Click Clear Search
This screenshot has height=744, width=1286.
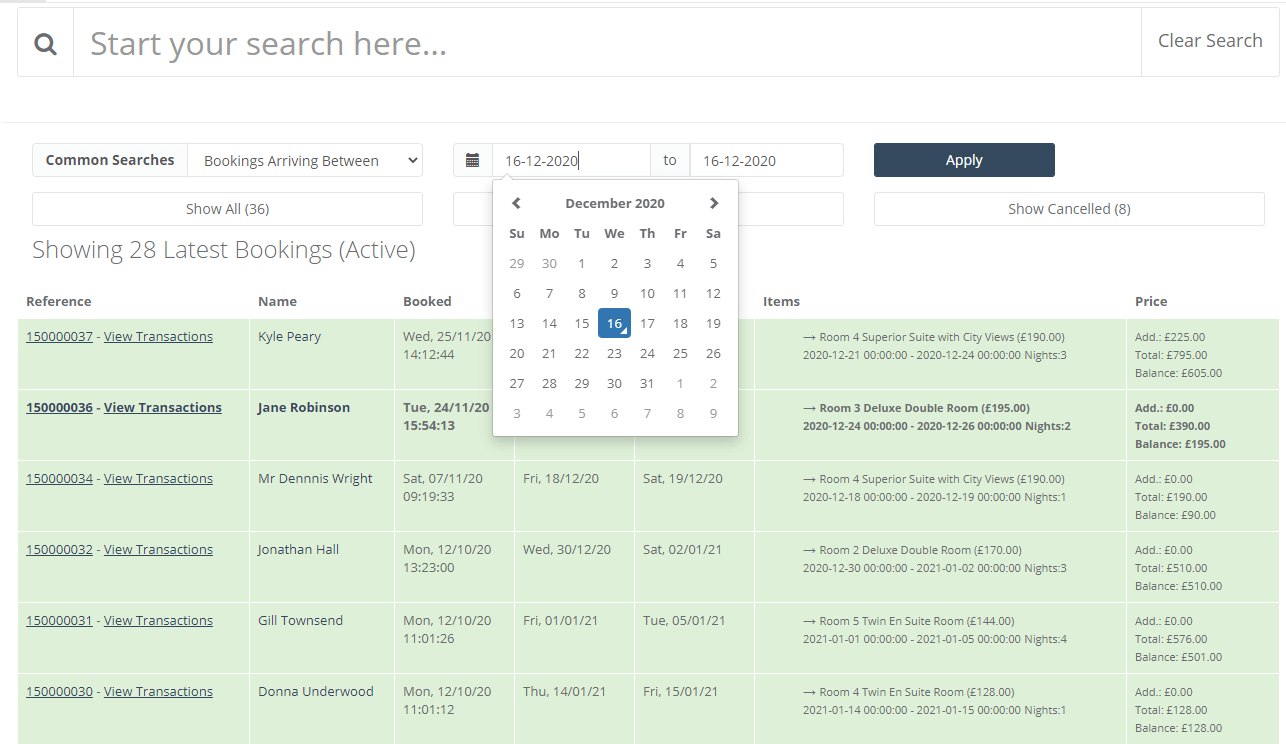(x=1210, y=40)
